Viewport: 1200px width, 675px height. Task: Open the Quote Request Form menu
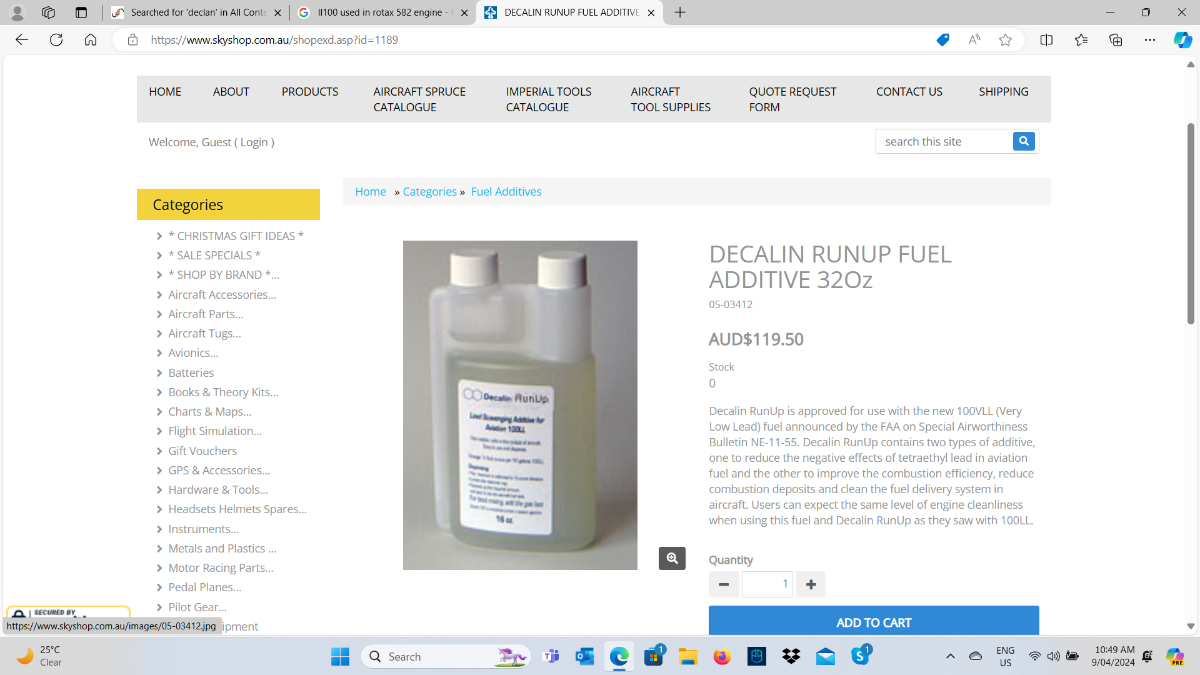coord(793,99)
